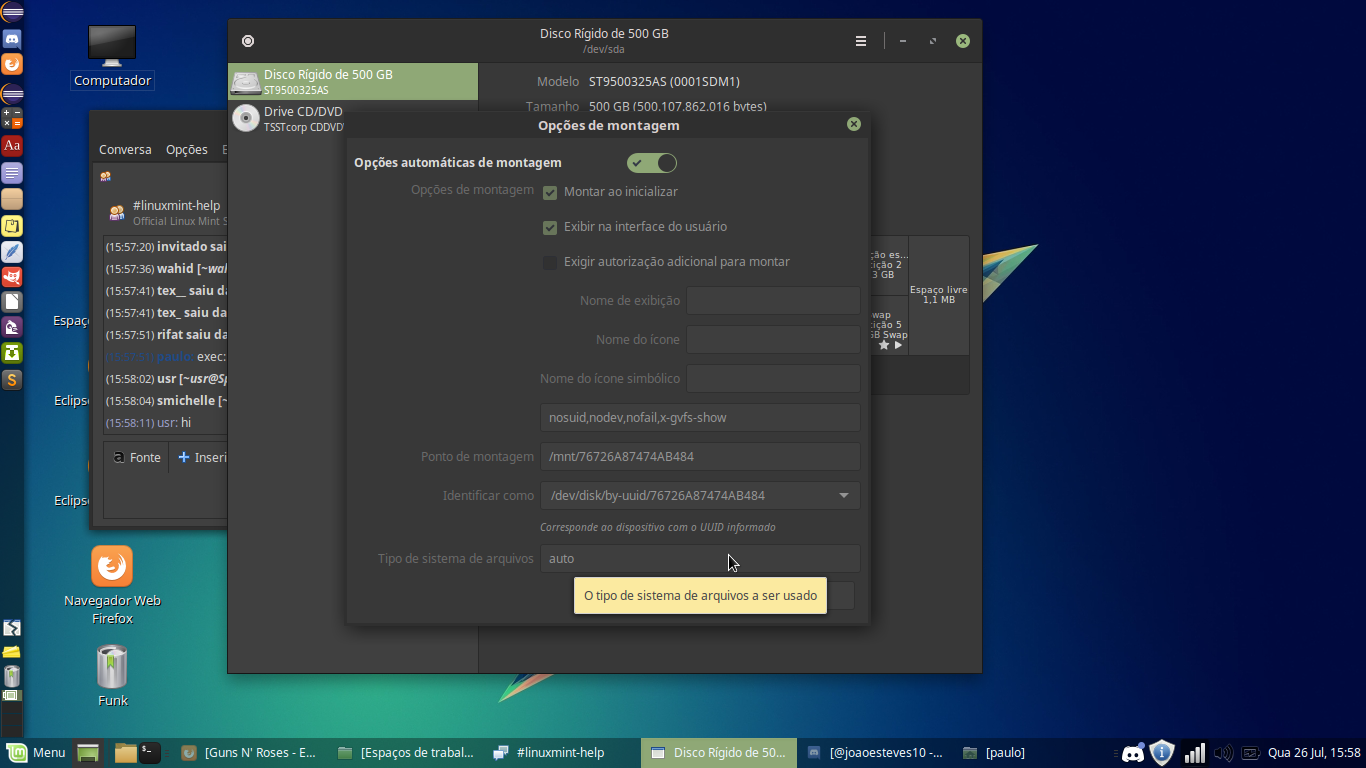
Task: Click the Tipo de sistema de arquivos field
Action: (x=700, y=559)
